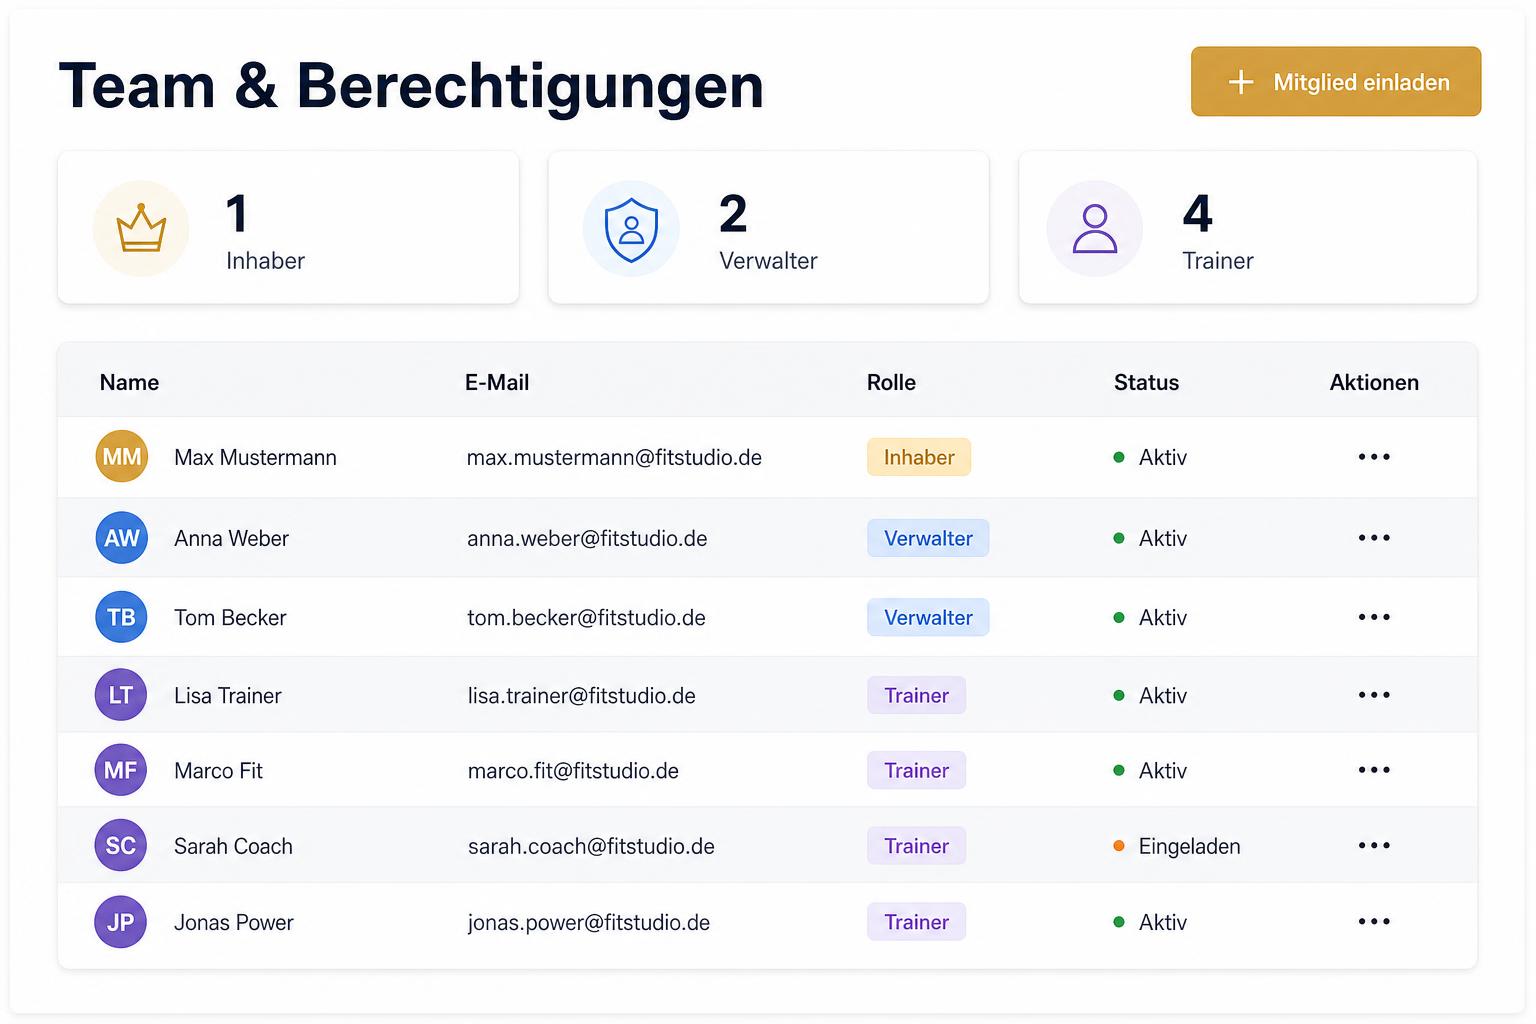Image resolution: width=1536 pixels, height=1024 pixels.
Task: Select the name Tom Becker
Action: pyautogui.click(x=230, y=617)
